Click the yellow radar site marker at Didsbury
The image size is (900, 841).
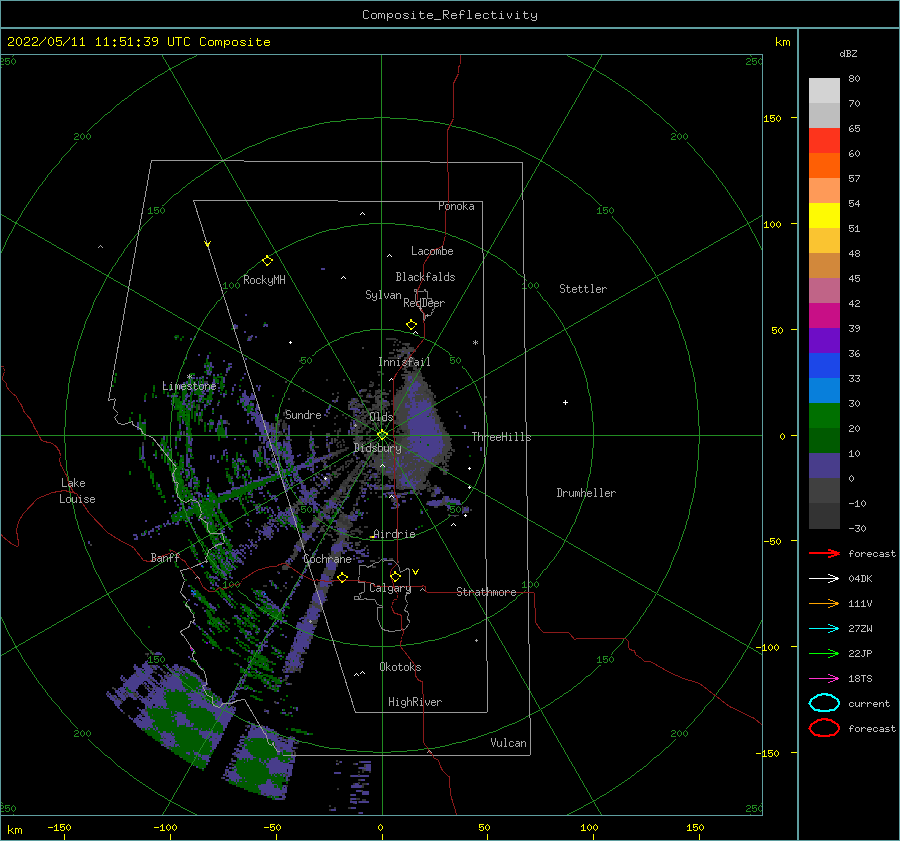tap(382, 435)
